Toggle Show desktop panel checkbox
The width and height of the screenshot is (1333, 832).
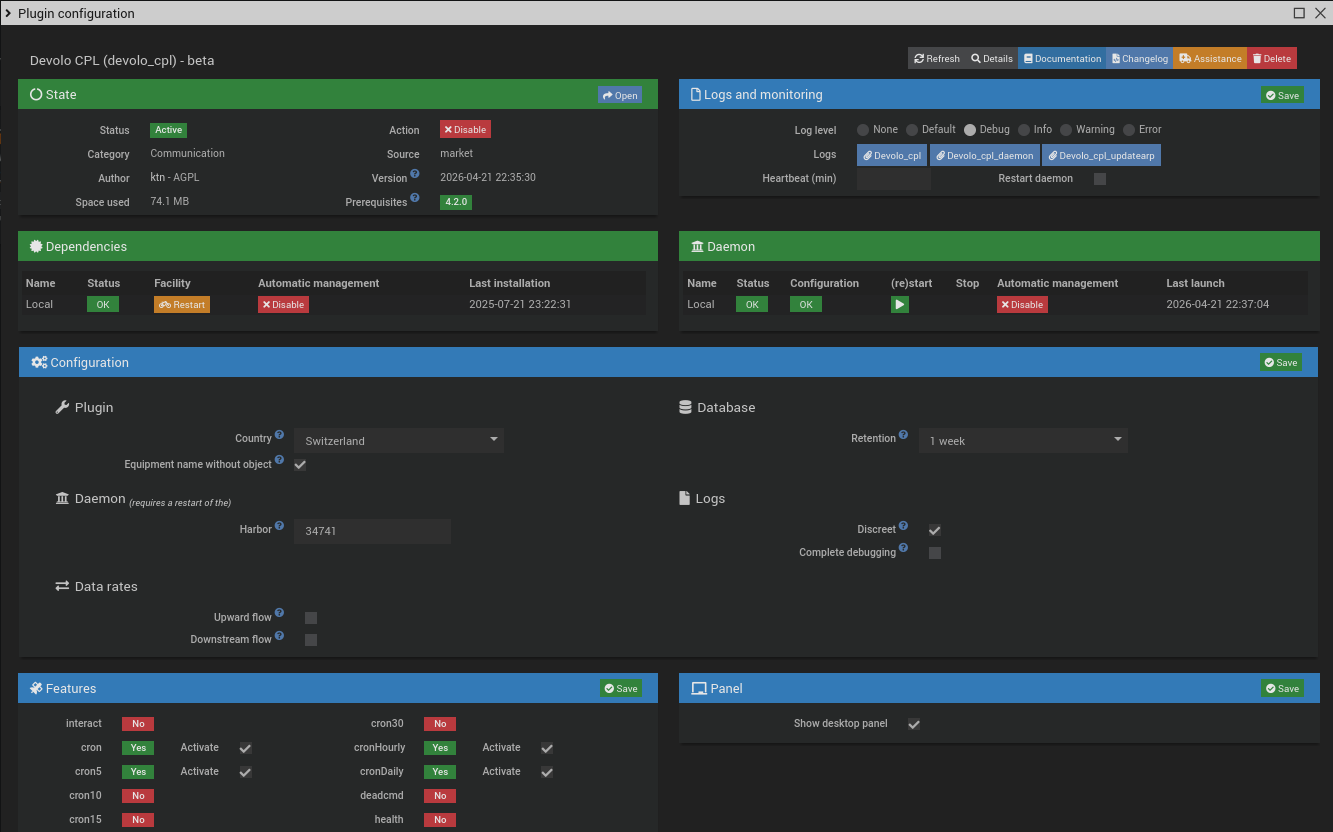914,724
